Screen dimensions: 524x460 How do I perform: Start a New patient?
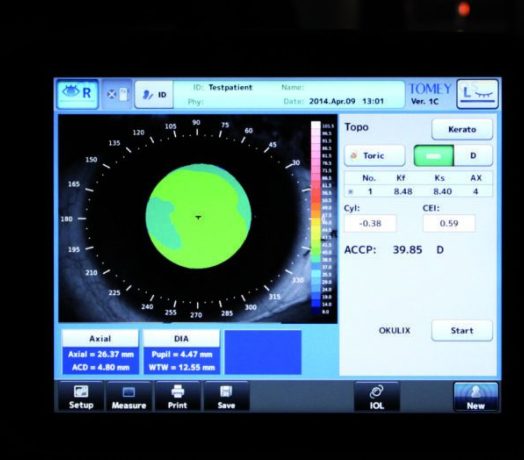[476, 397]
